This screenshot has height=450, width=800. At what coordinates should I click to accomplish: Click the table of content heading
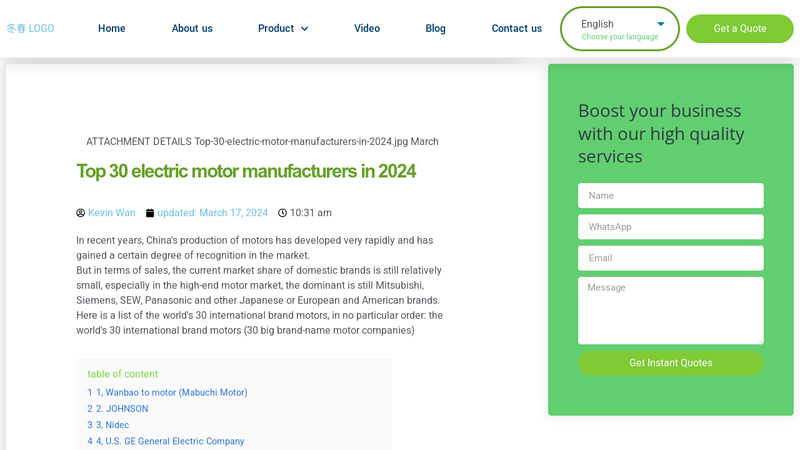point(122,374)
